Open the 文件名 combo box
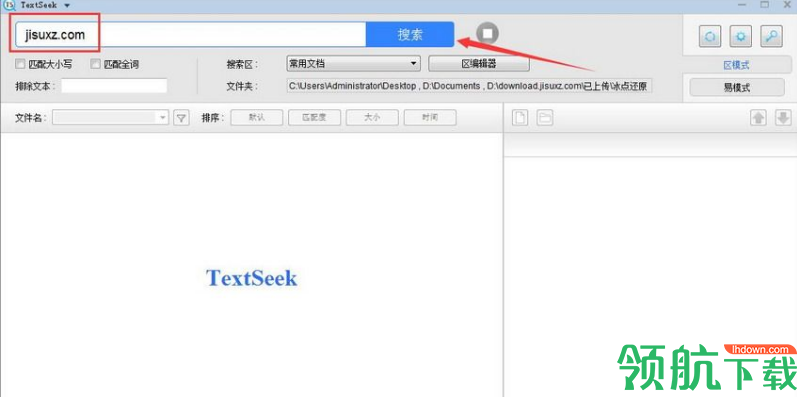Screen dimensions: 797x397 pos(110,117)
